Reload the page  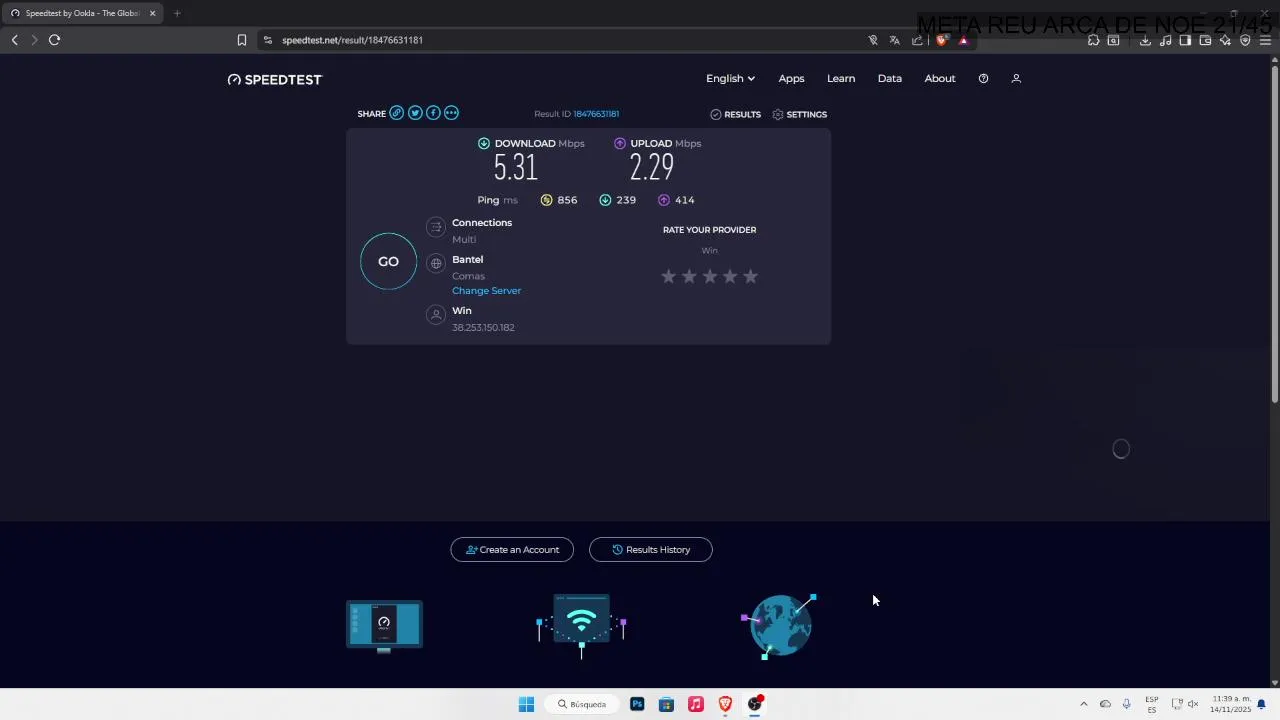point(54,40)
